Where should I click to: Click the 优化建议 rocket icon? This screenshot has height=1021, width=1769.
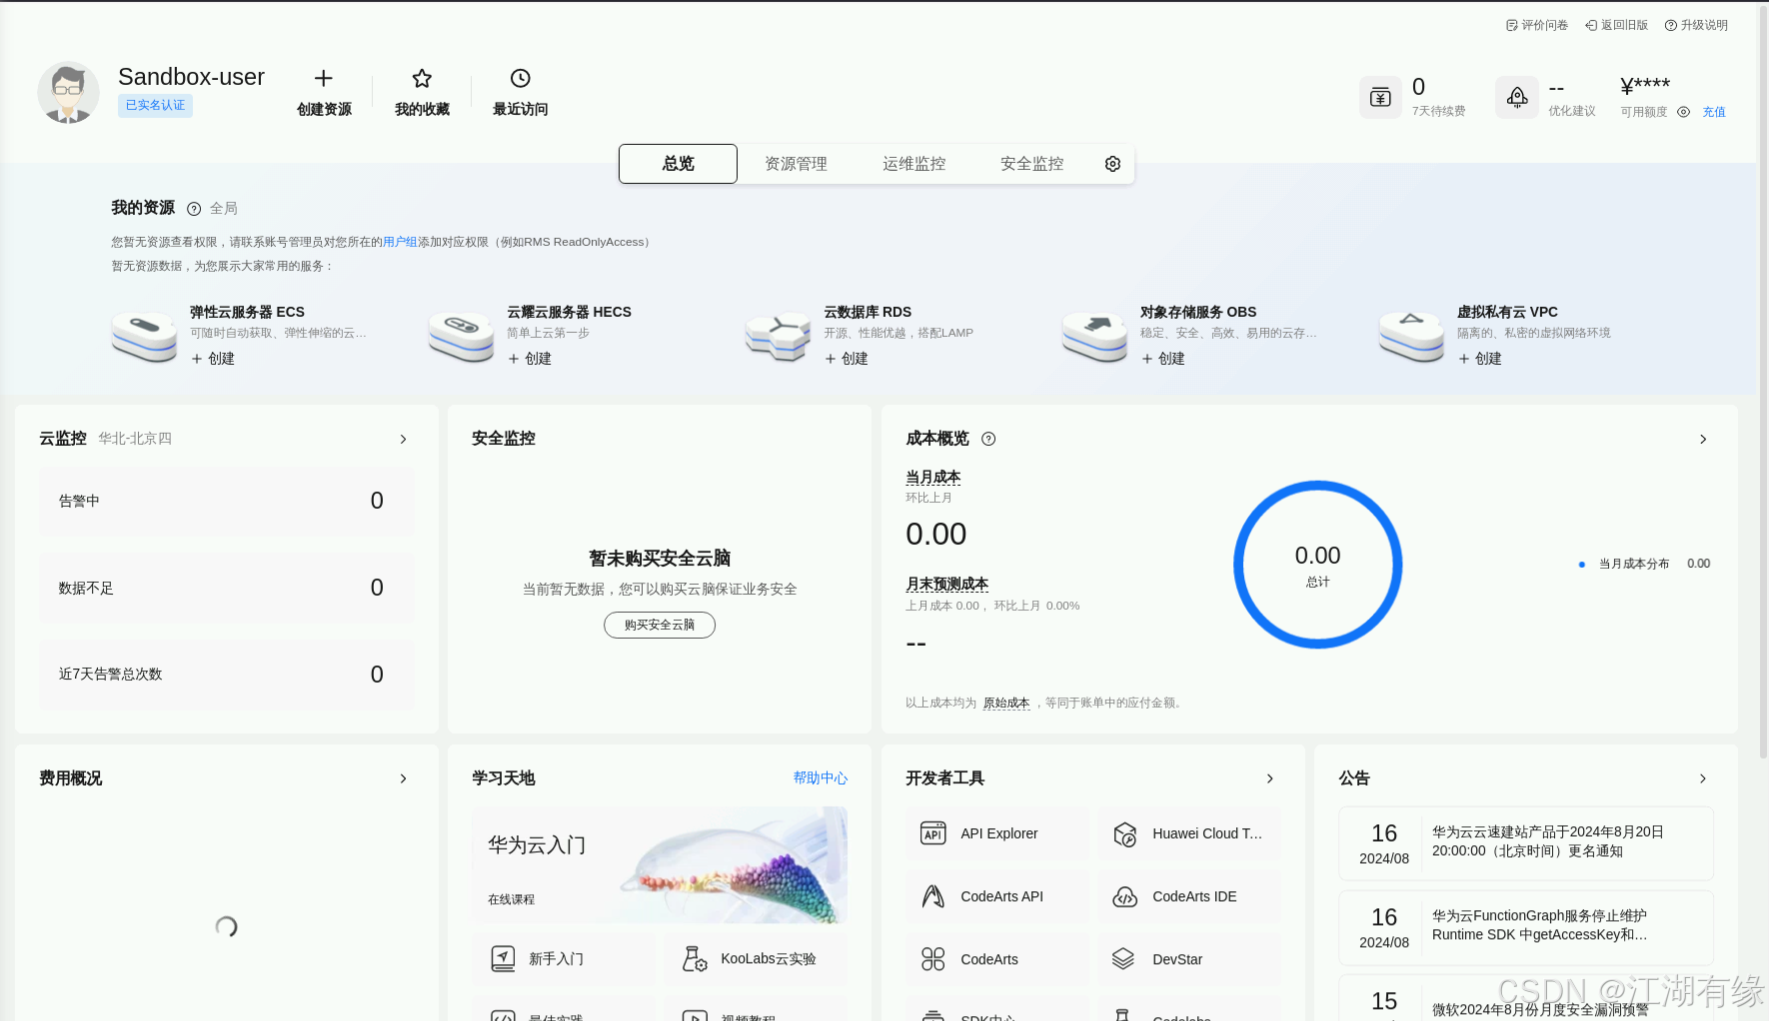1517,97
